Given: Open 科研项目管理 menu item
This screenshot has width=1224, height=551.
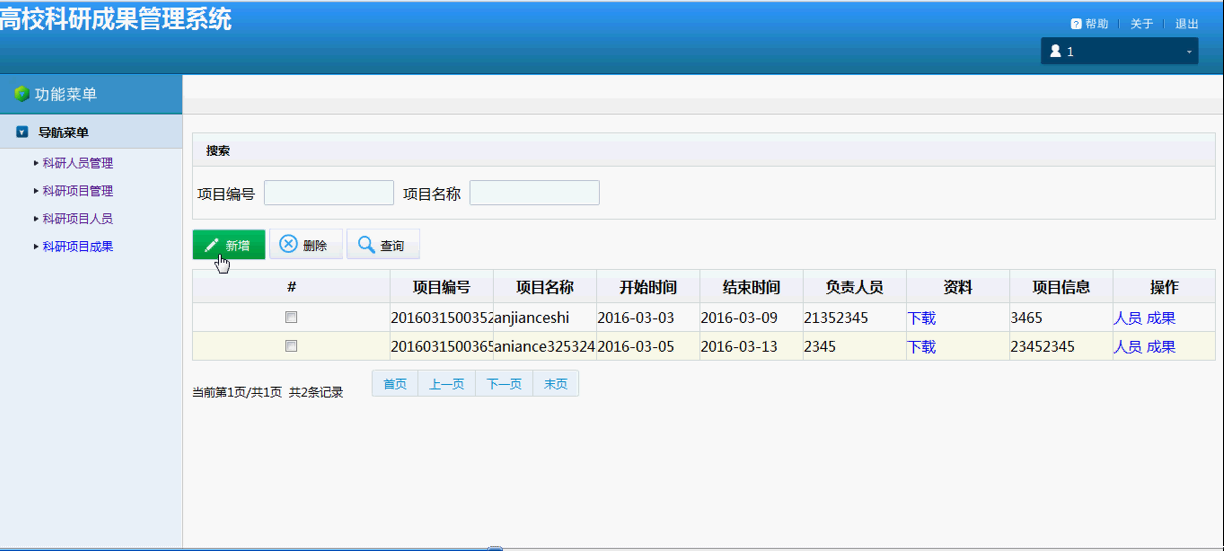Looking at the screenshot, I should pos(78,191).
